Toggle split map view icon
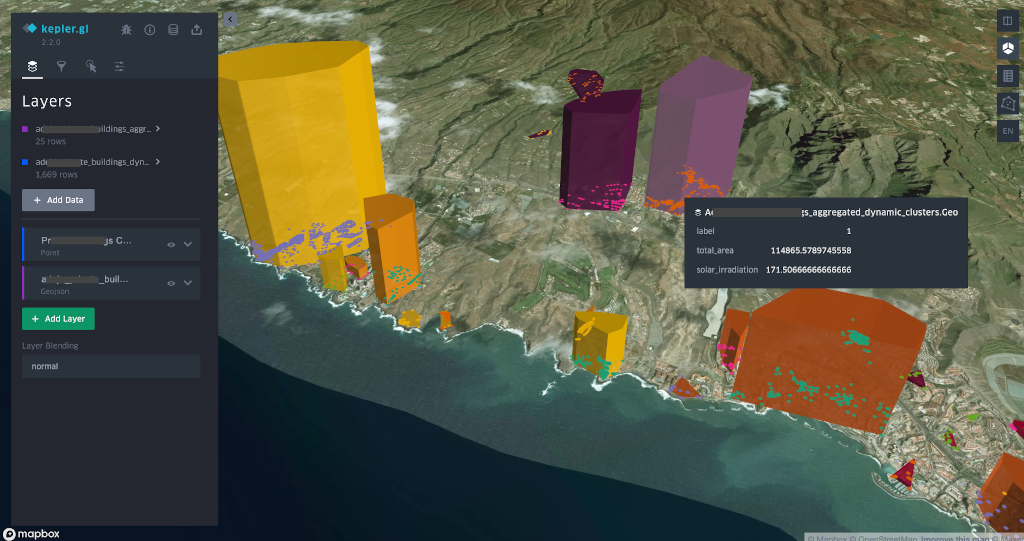This screenshot has height=541, width=1024. click(1008, 21)
